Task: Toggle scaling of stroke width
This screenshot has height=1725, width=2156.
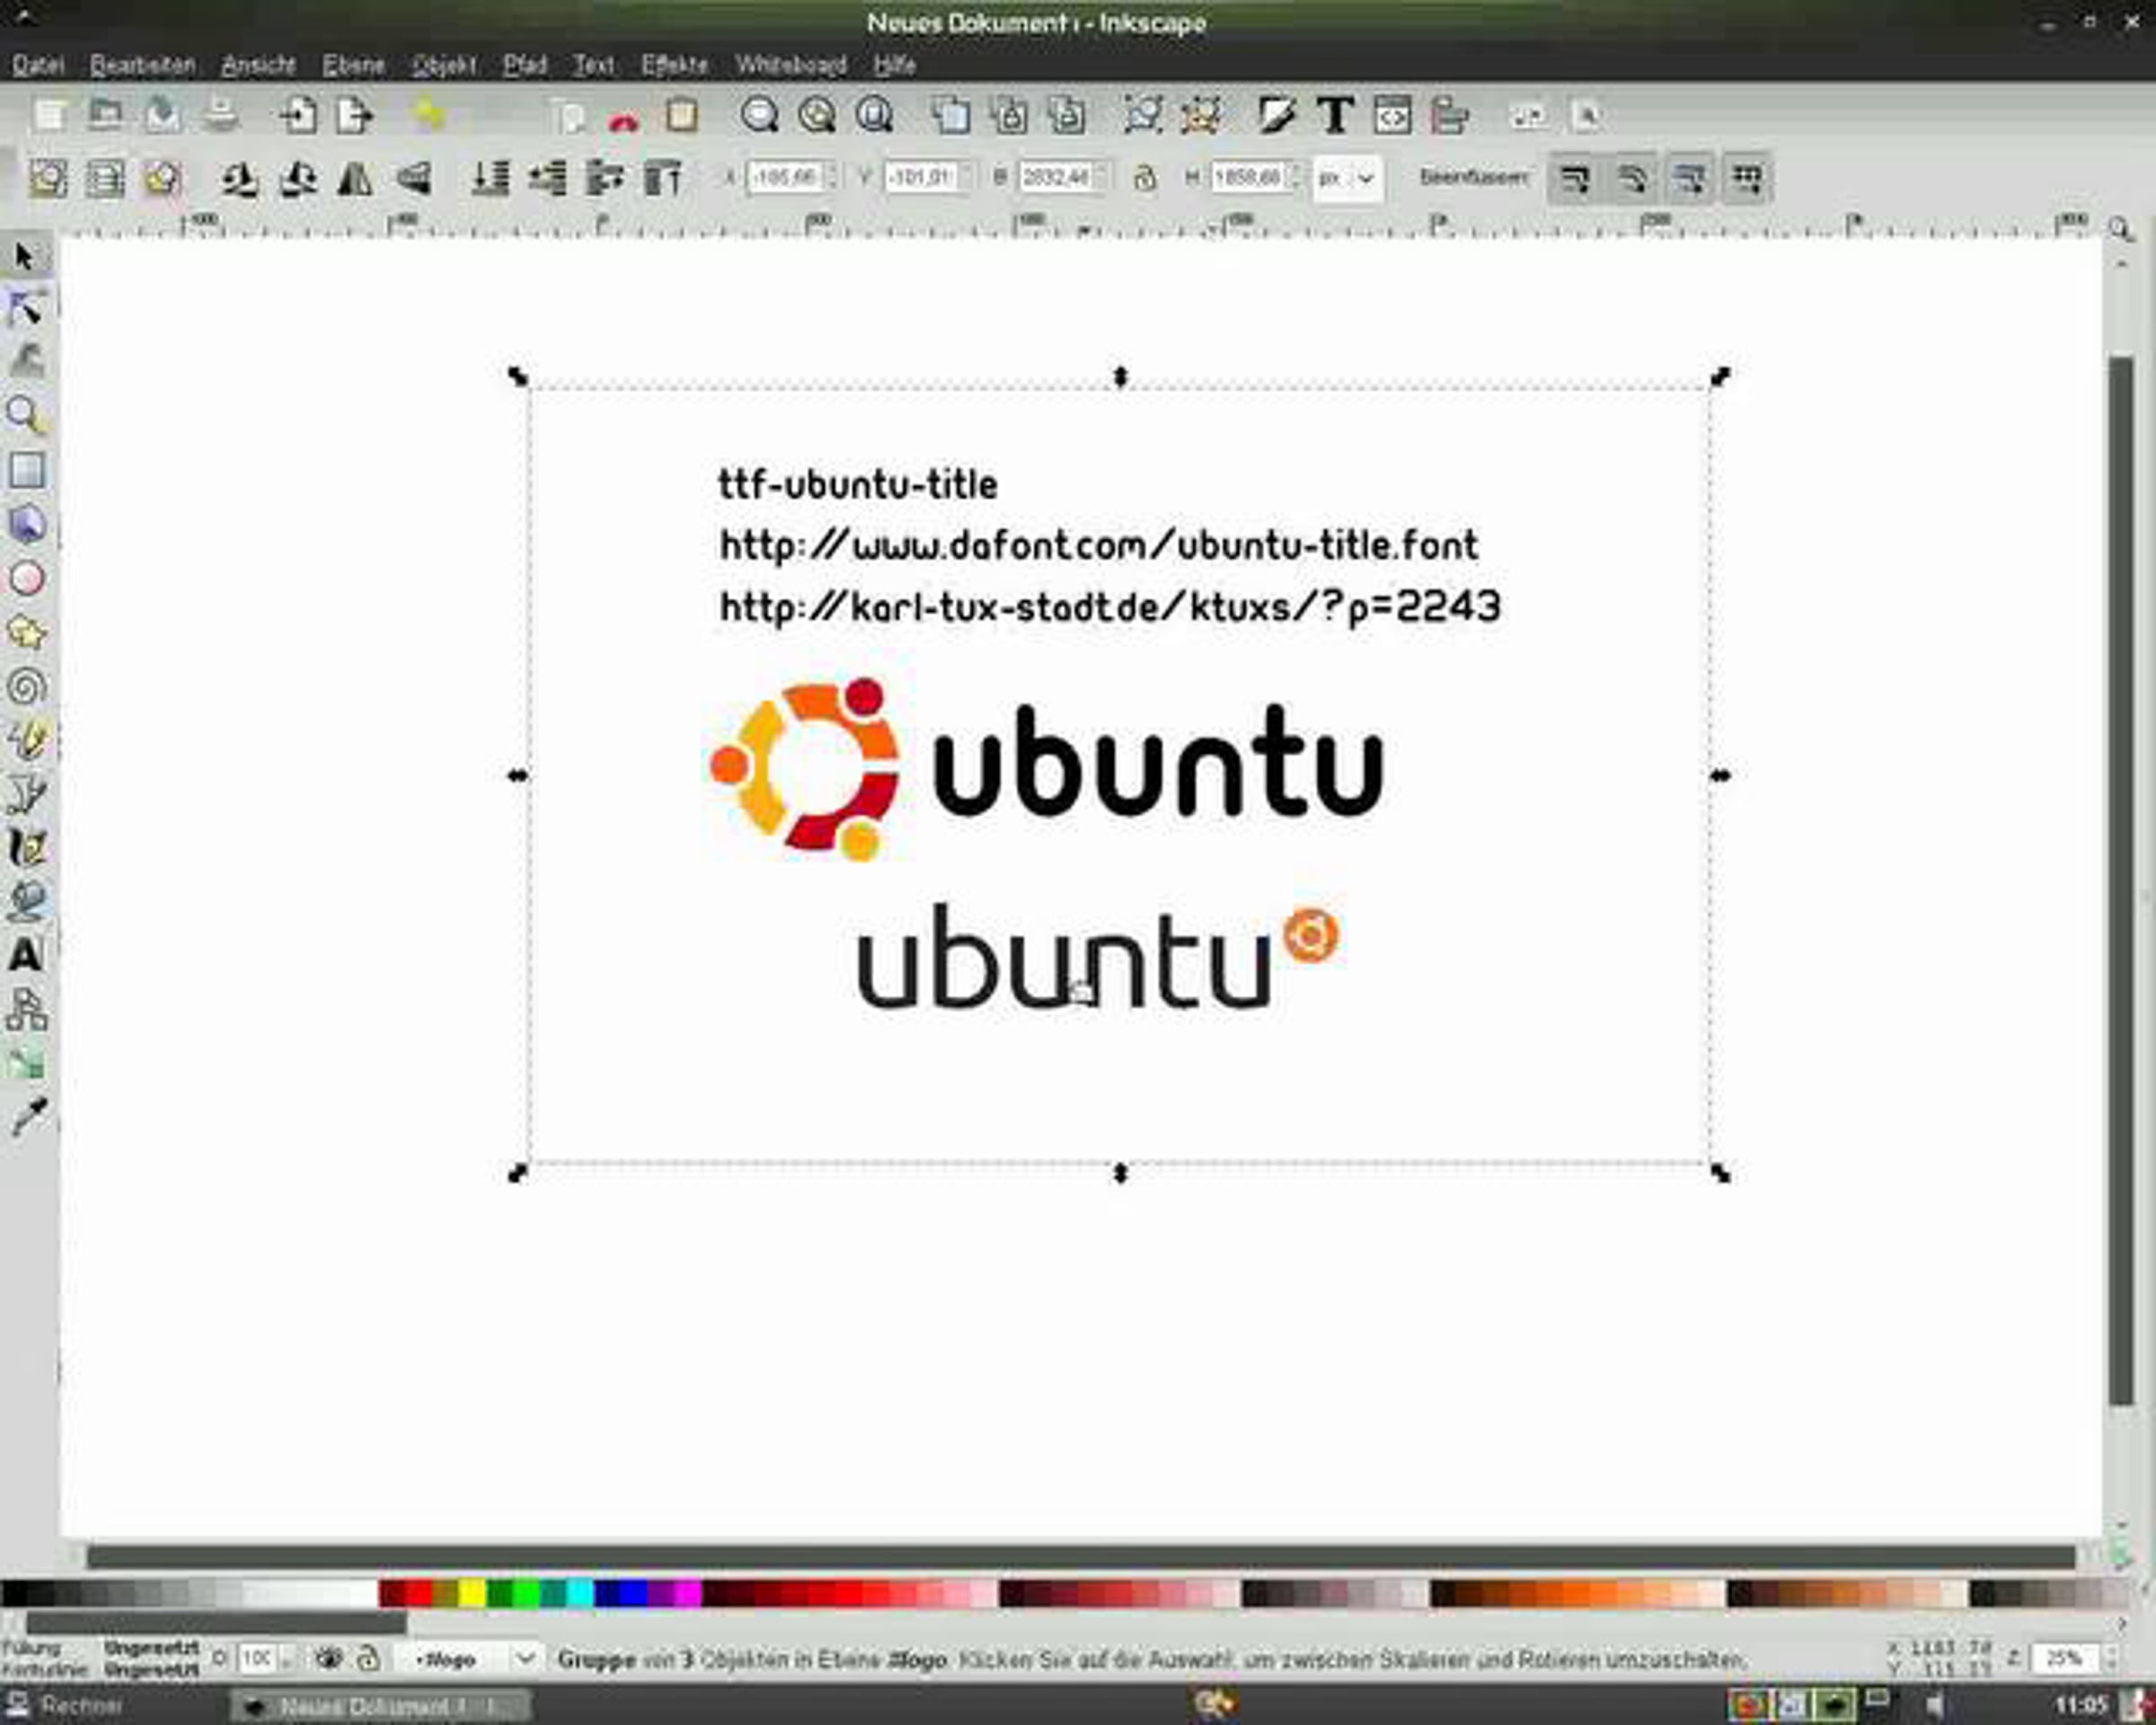Action: coord(1575,180)
